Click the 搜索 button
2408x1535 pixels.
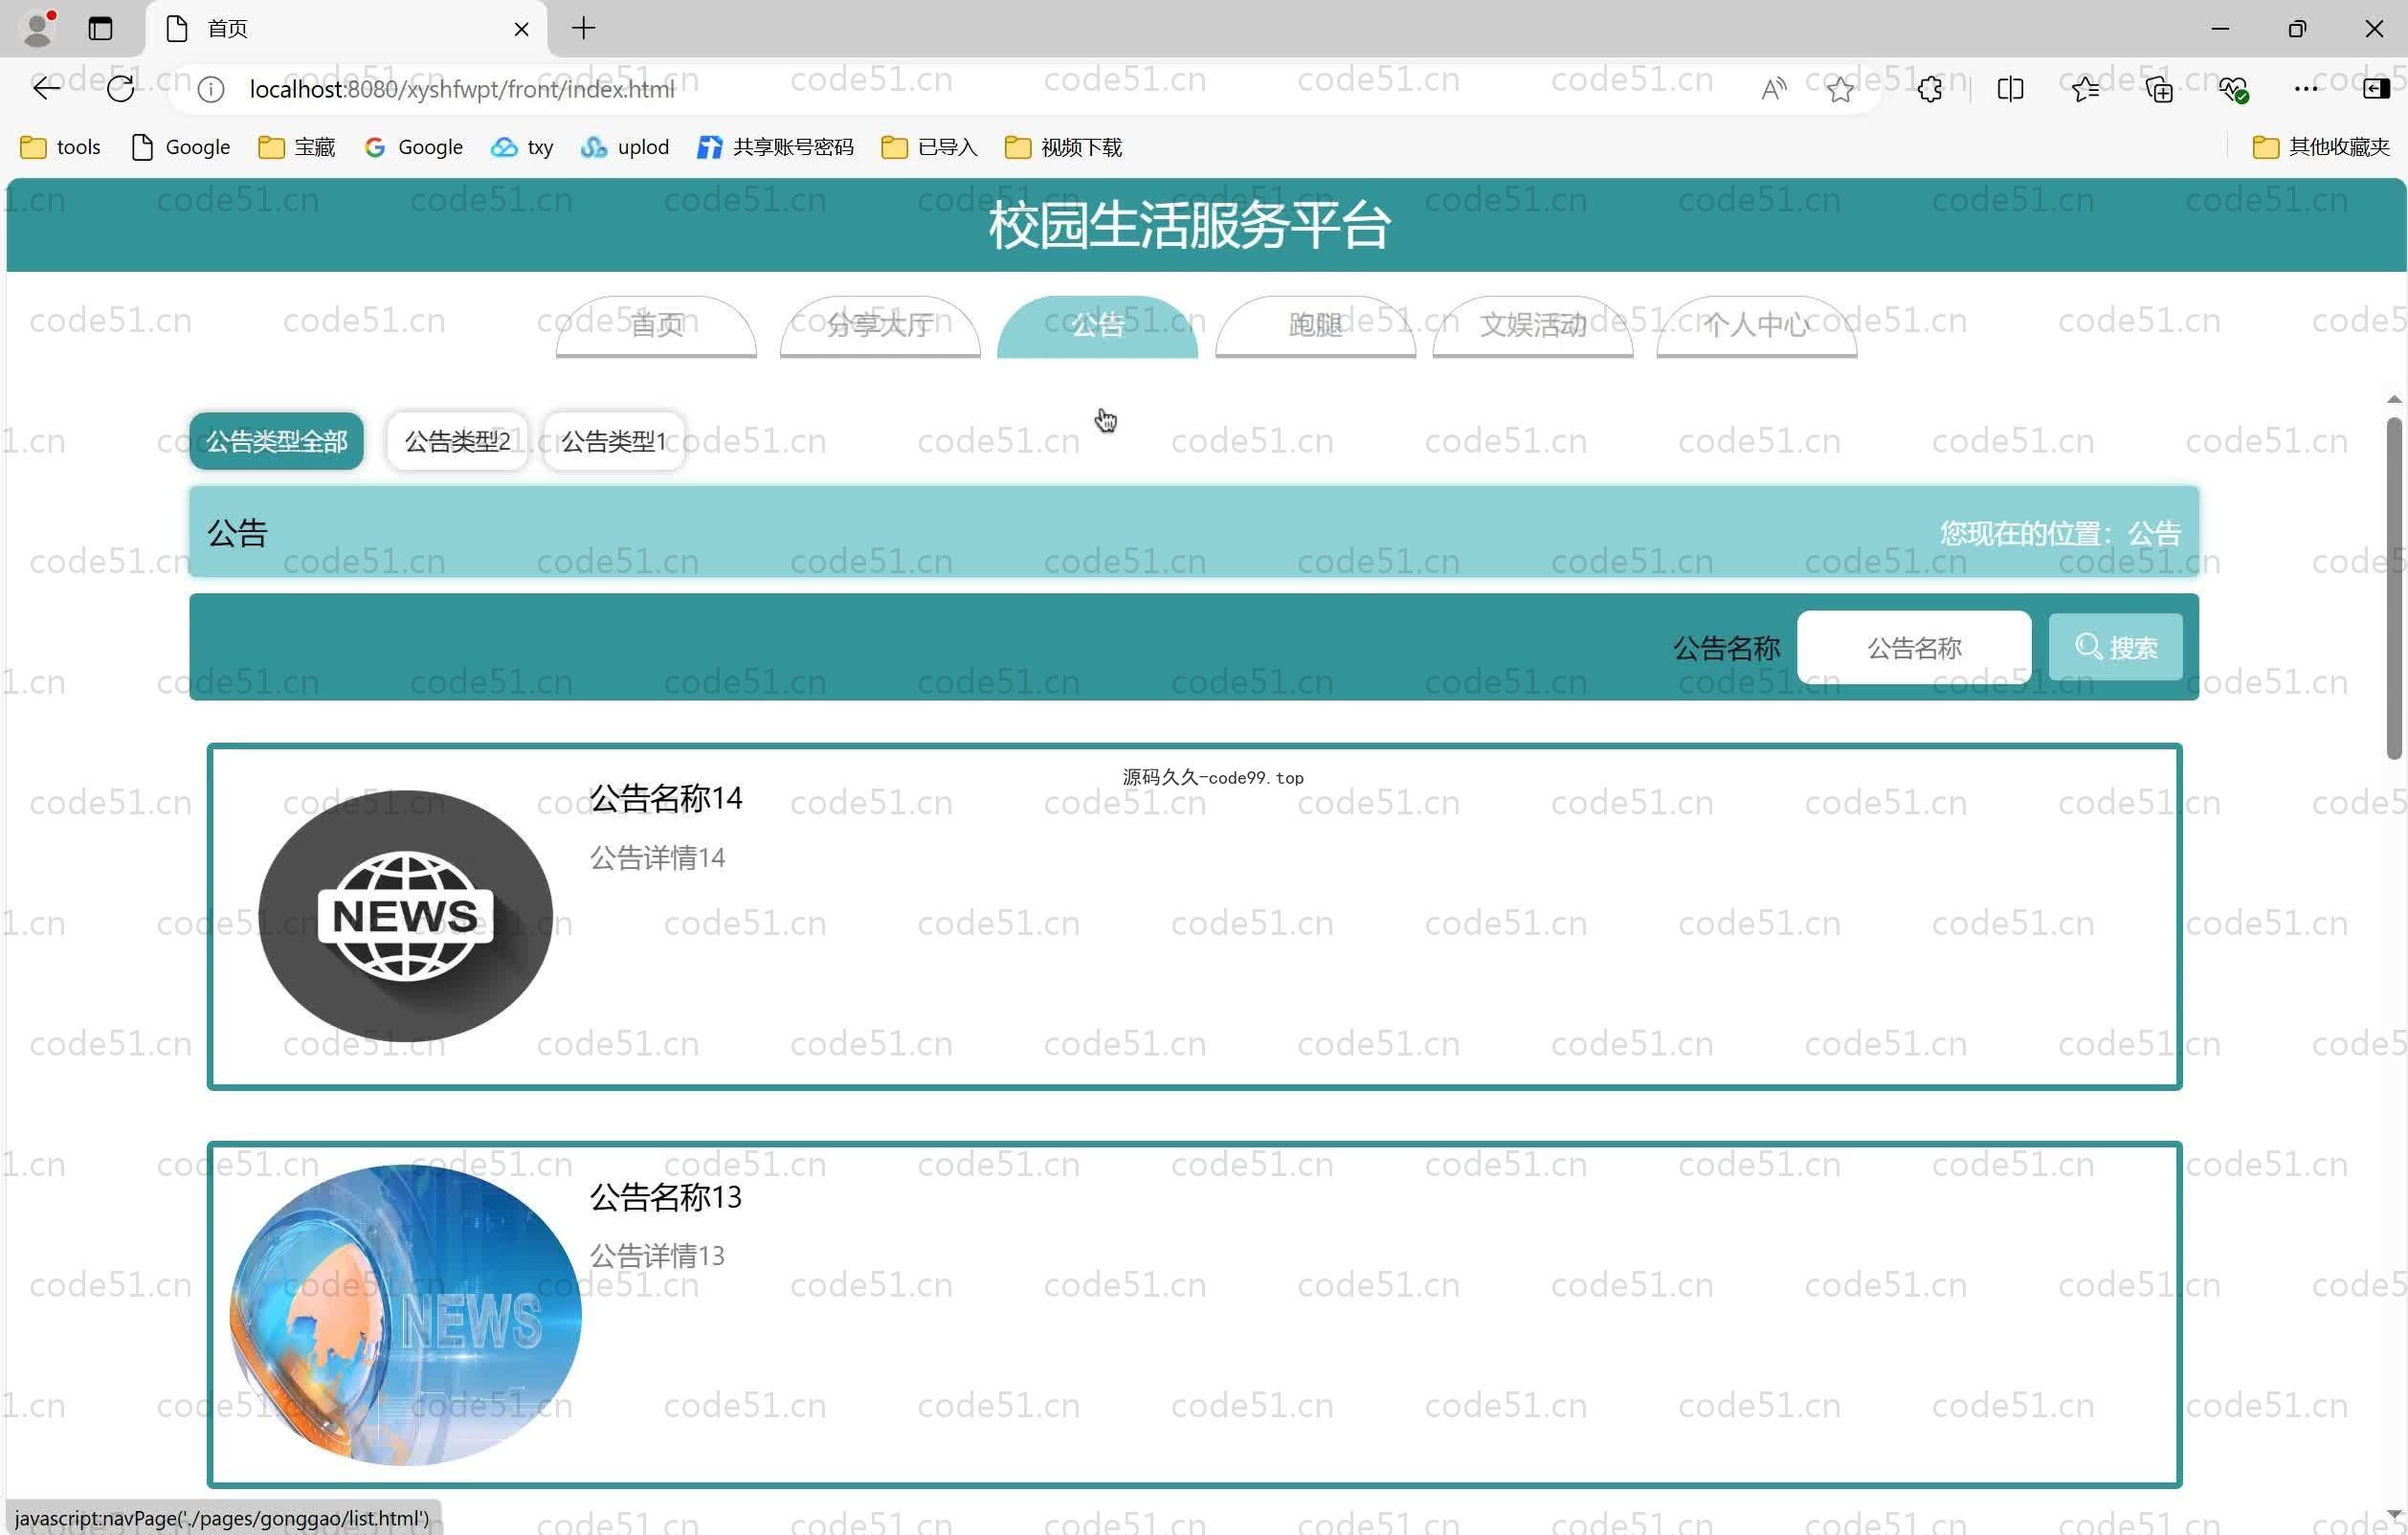[2116, 648]
